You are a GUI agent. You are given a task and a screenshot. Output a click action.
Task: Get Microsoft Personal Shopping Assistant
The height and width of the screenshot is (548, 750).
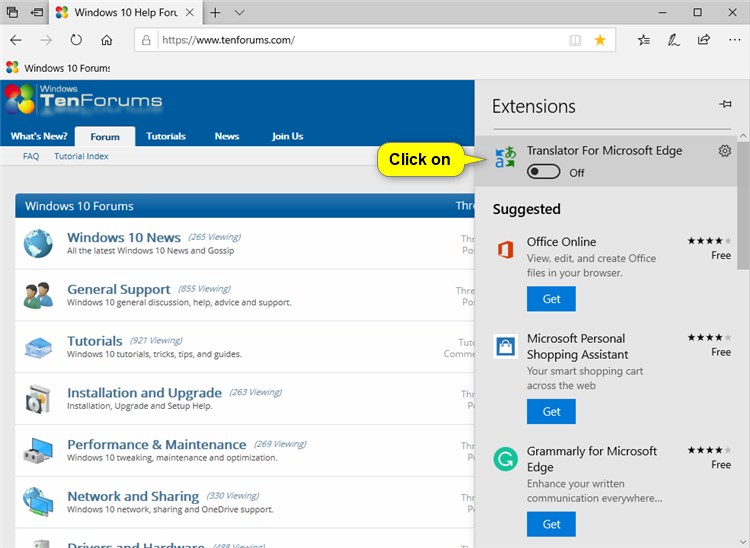(x=551, y=412)
